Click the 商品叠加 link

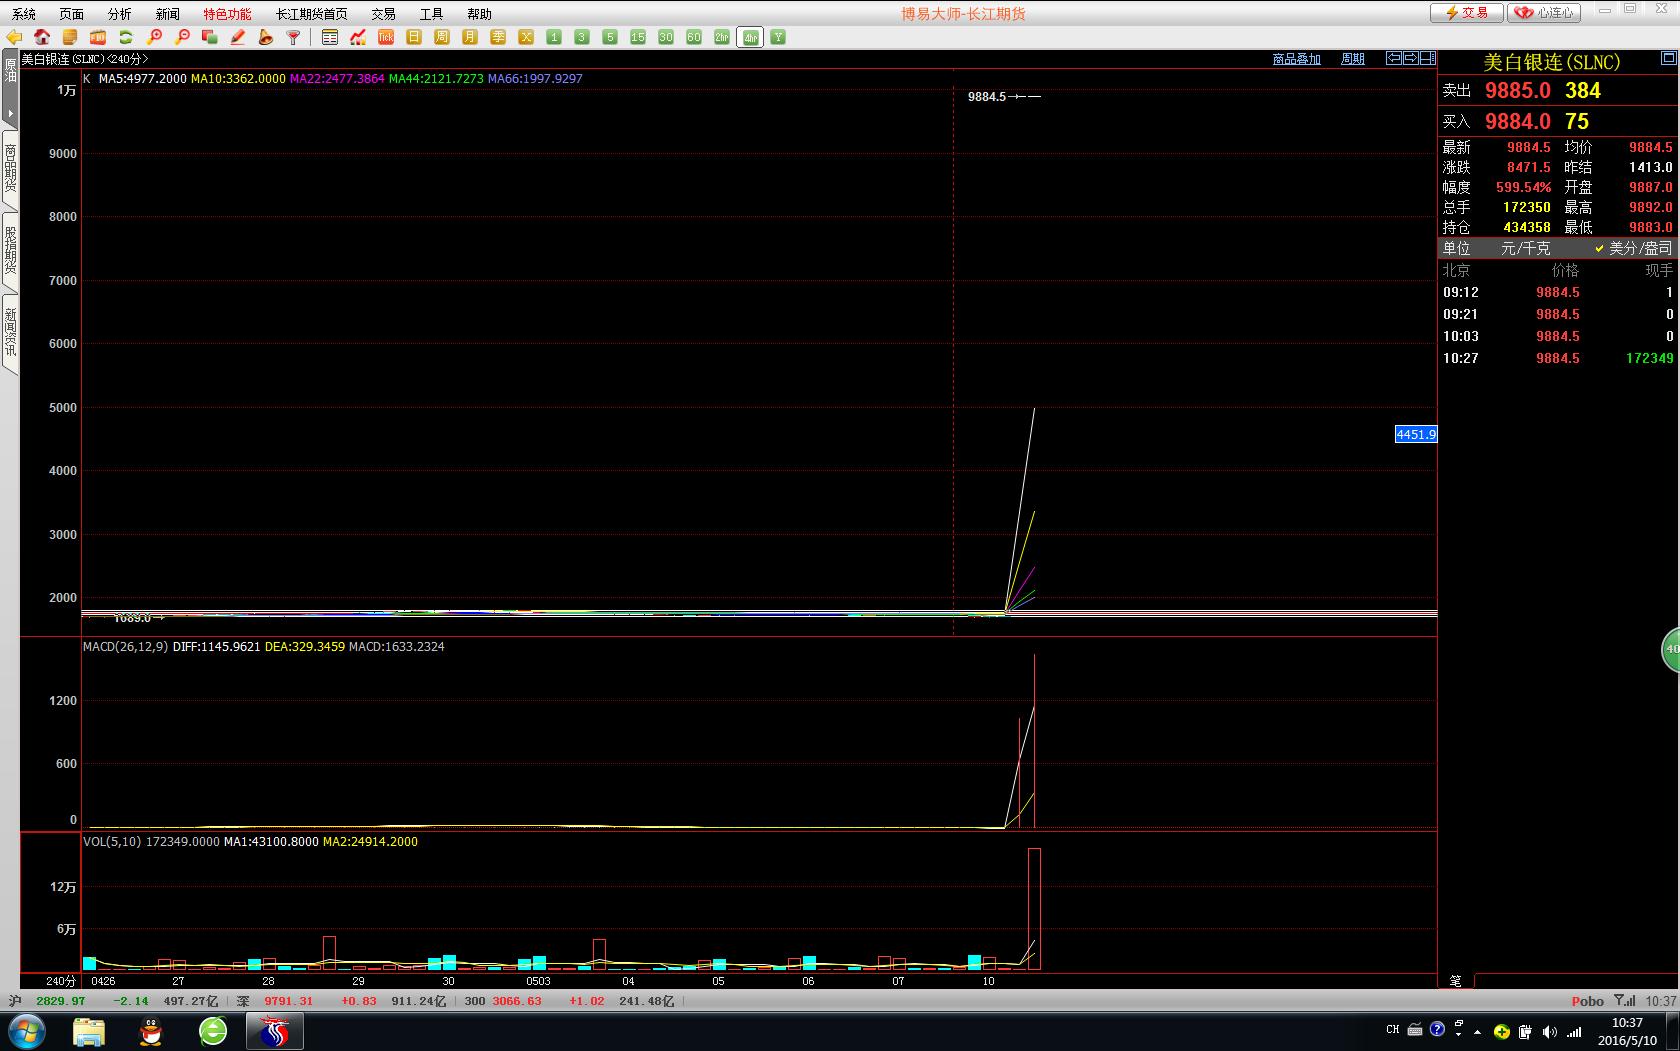pyautogui.click(x=1296, y=59)
